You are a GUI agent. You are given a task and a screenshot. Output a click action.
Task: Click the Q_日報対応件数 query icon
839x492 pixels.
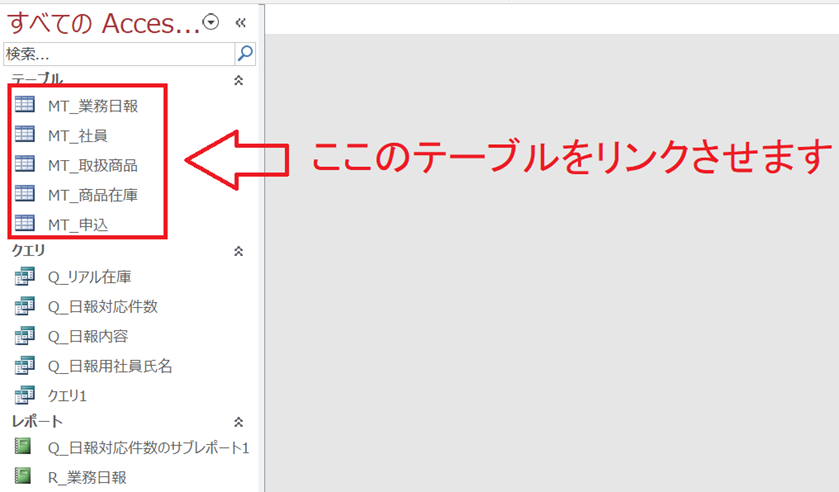coord(25,306)
